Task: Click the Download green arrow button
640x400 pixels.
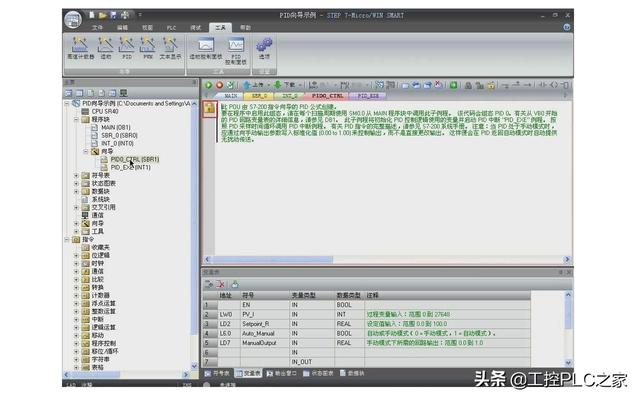Action: pyautogui.click(x=285, y=85)
